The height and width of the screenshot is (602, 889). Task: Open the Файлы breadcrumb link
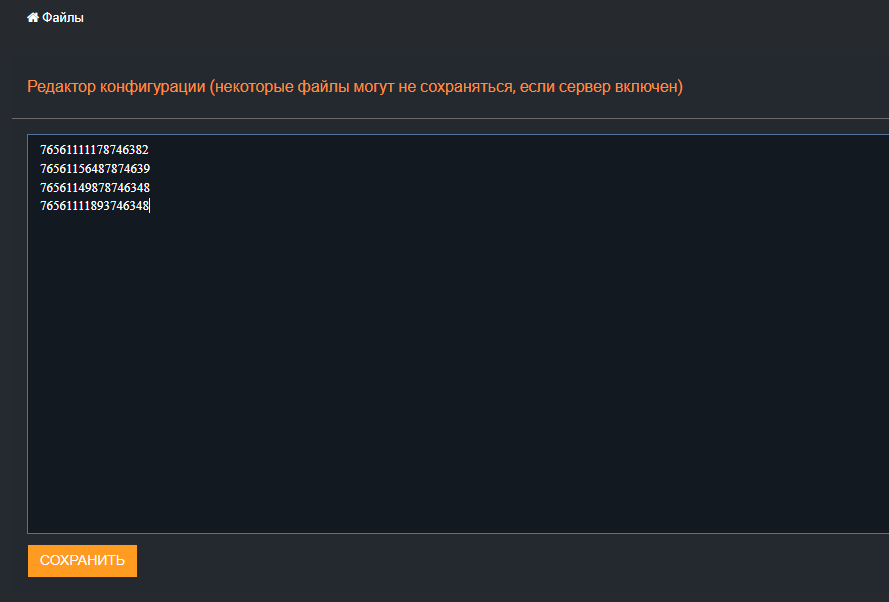click(62, 17)
